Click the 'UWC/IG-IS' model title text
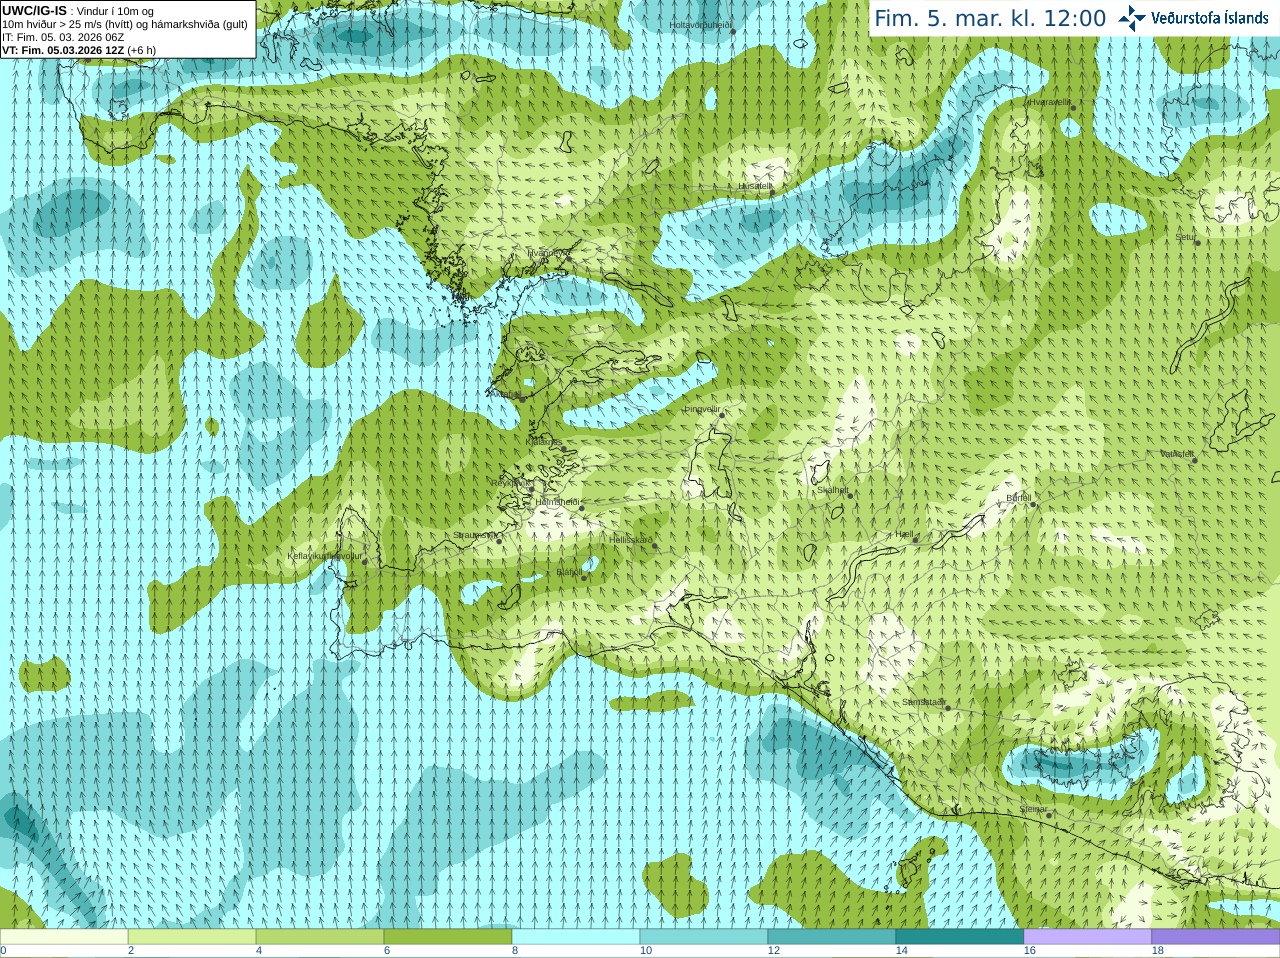The height and width of the screenshot is (958, 1280). (x=34, y=10)
